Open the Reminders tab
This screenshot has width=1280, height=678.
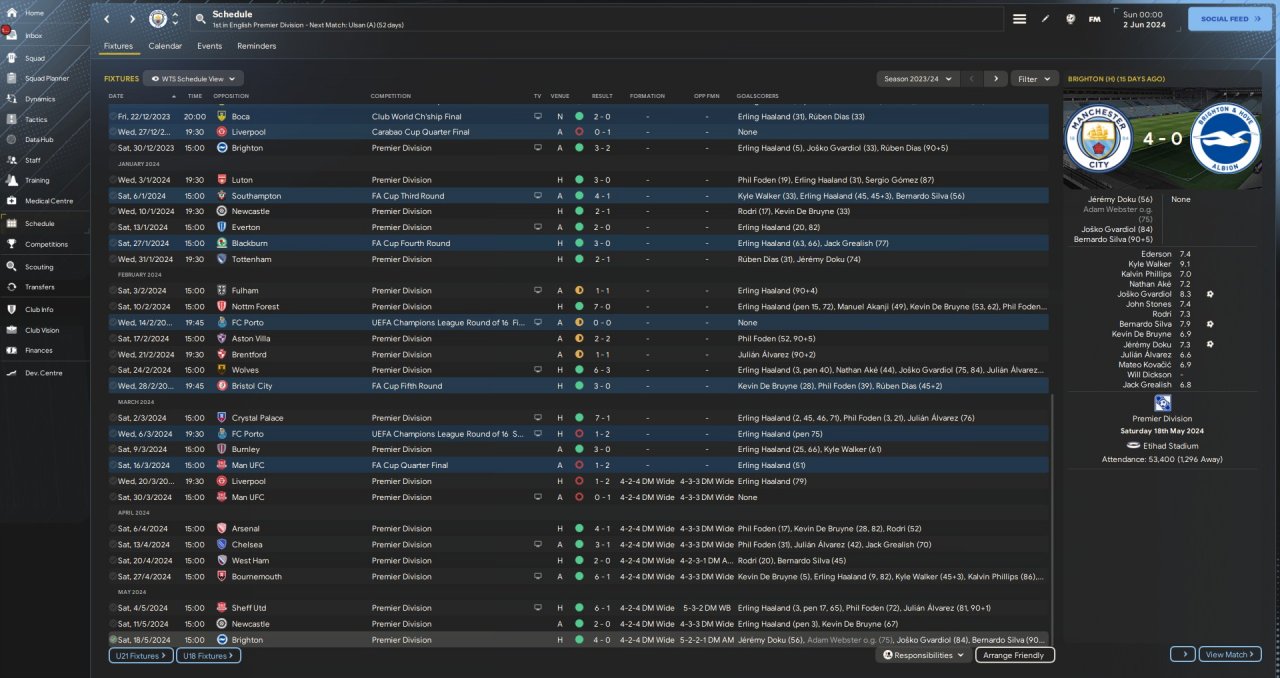(x=256, y=46)
